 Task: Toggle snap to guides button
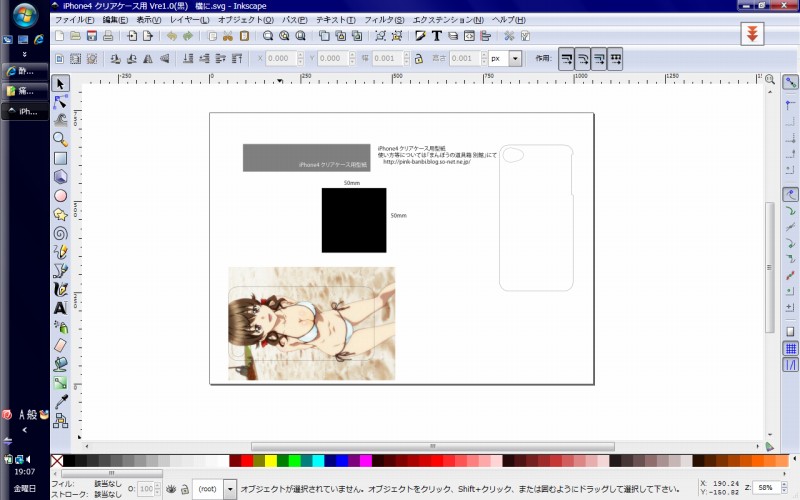coord(790,365)
